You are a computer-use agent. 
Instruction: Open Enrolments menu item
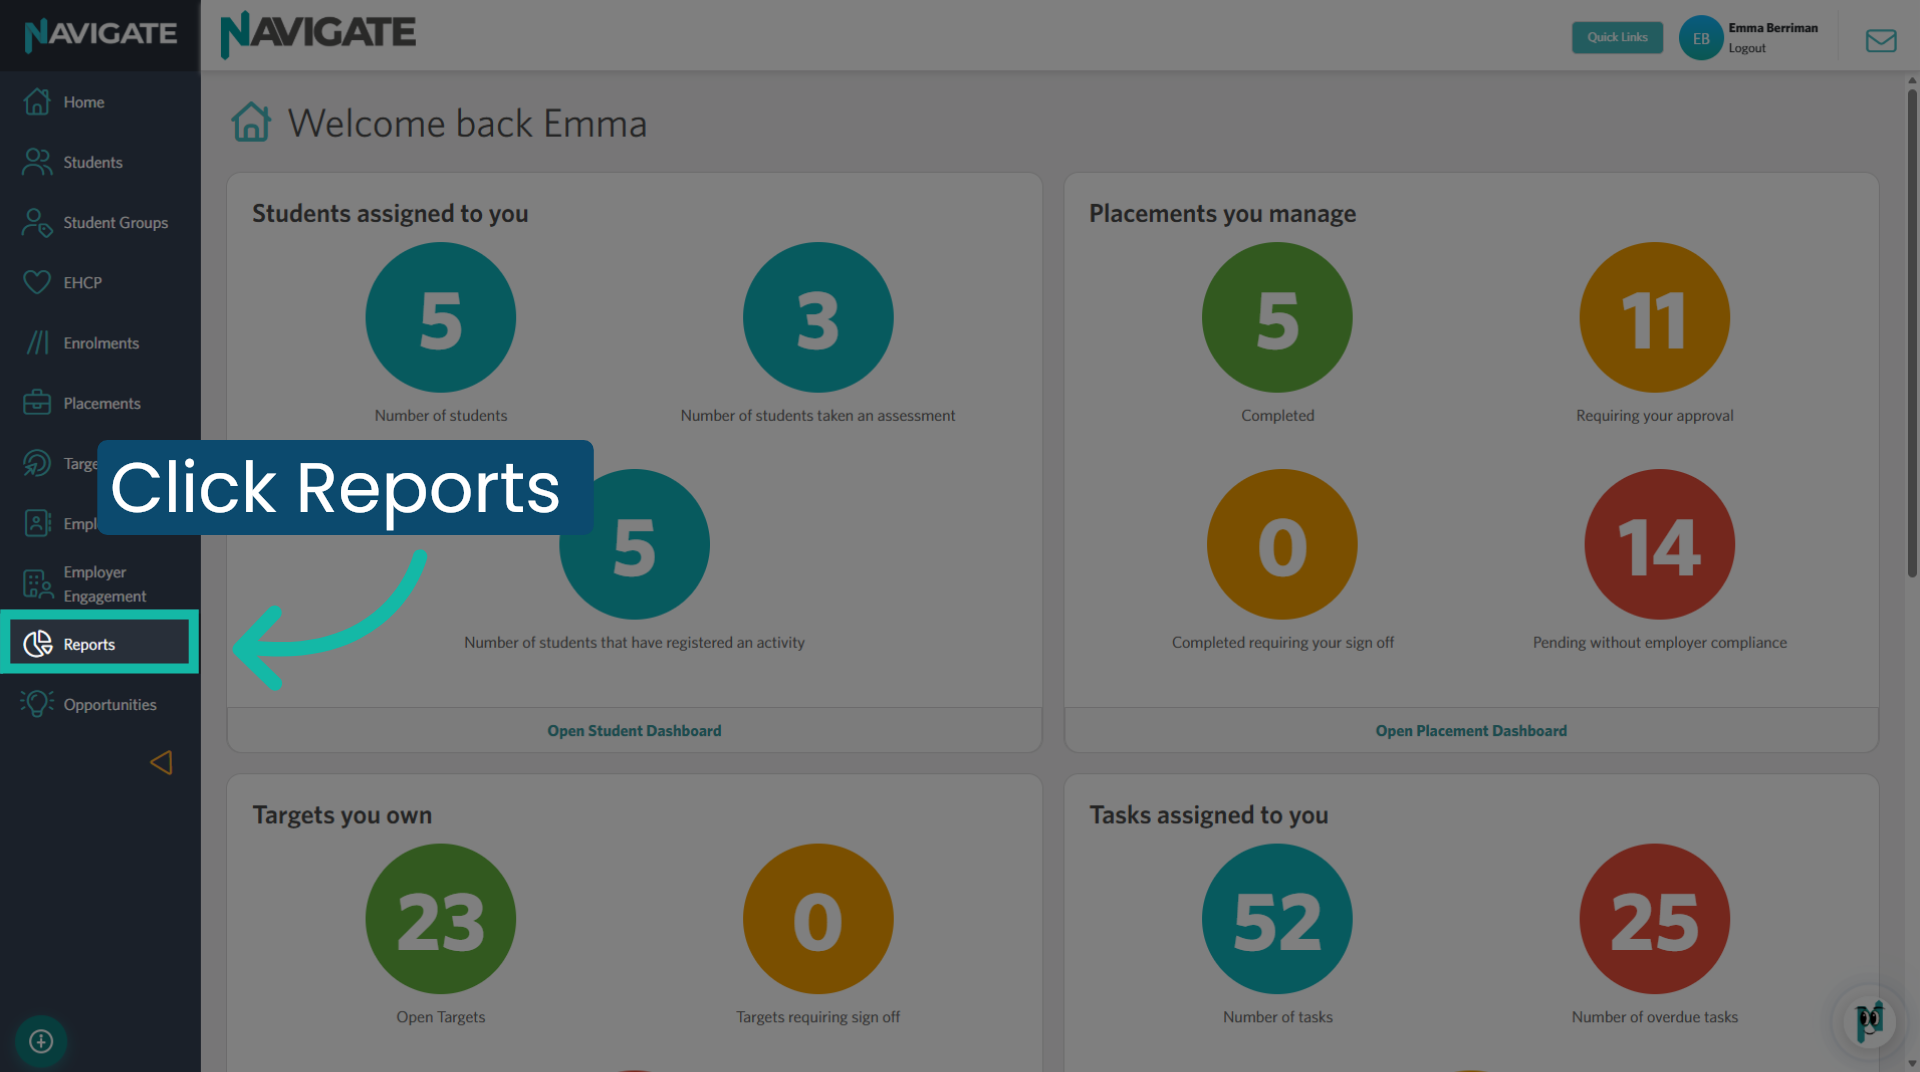click(100, 343)
